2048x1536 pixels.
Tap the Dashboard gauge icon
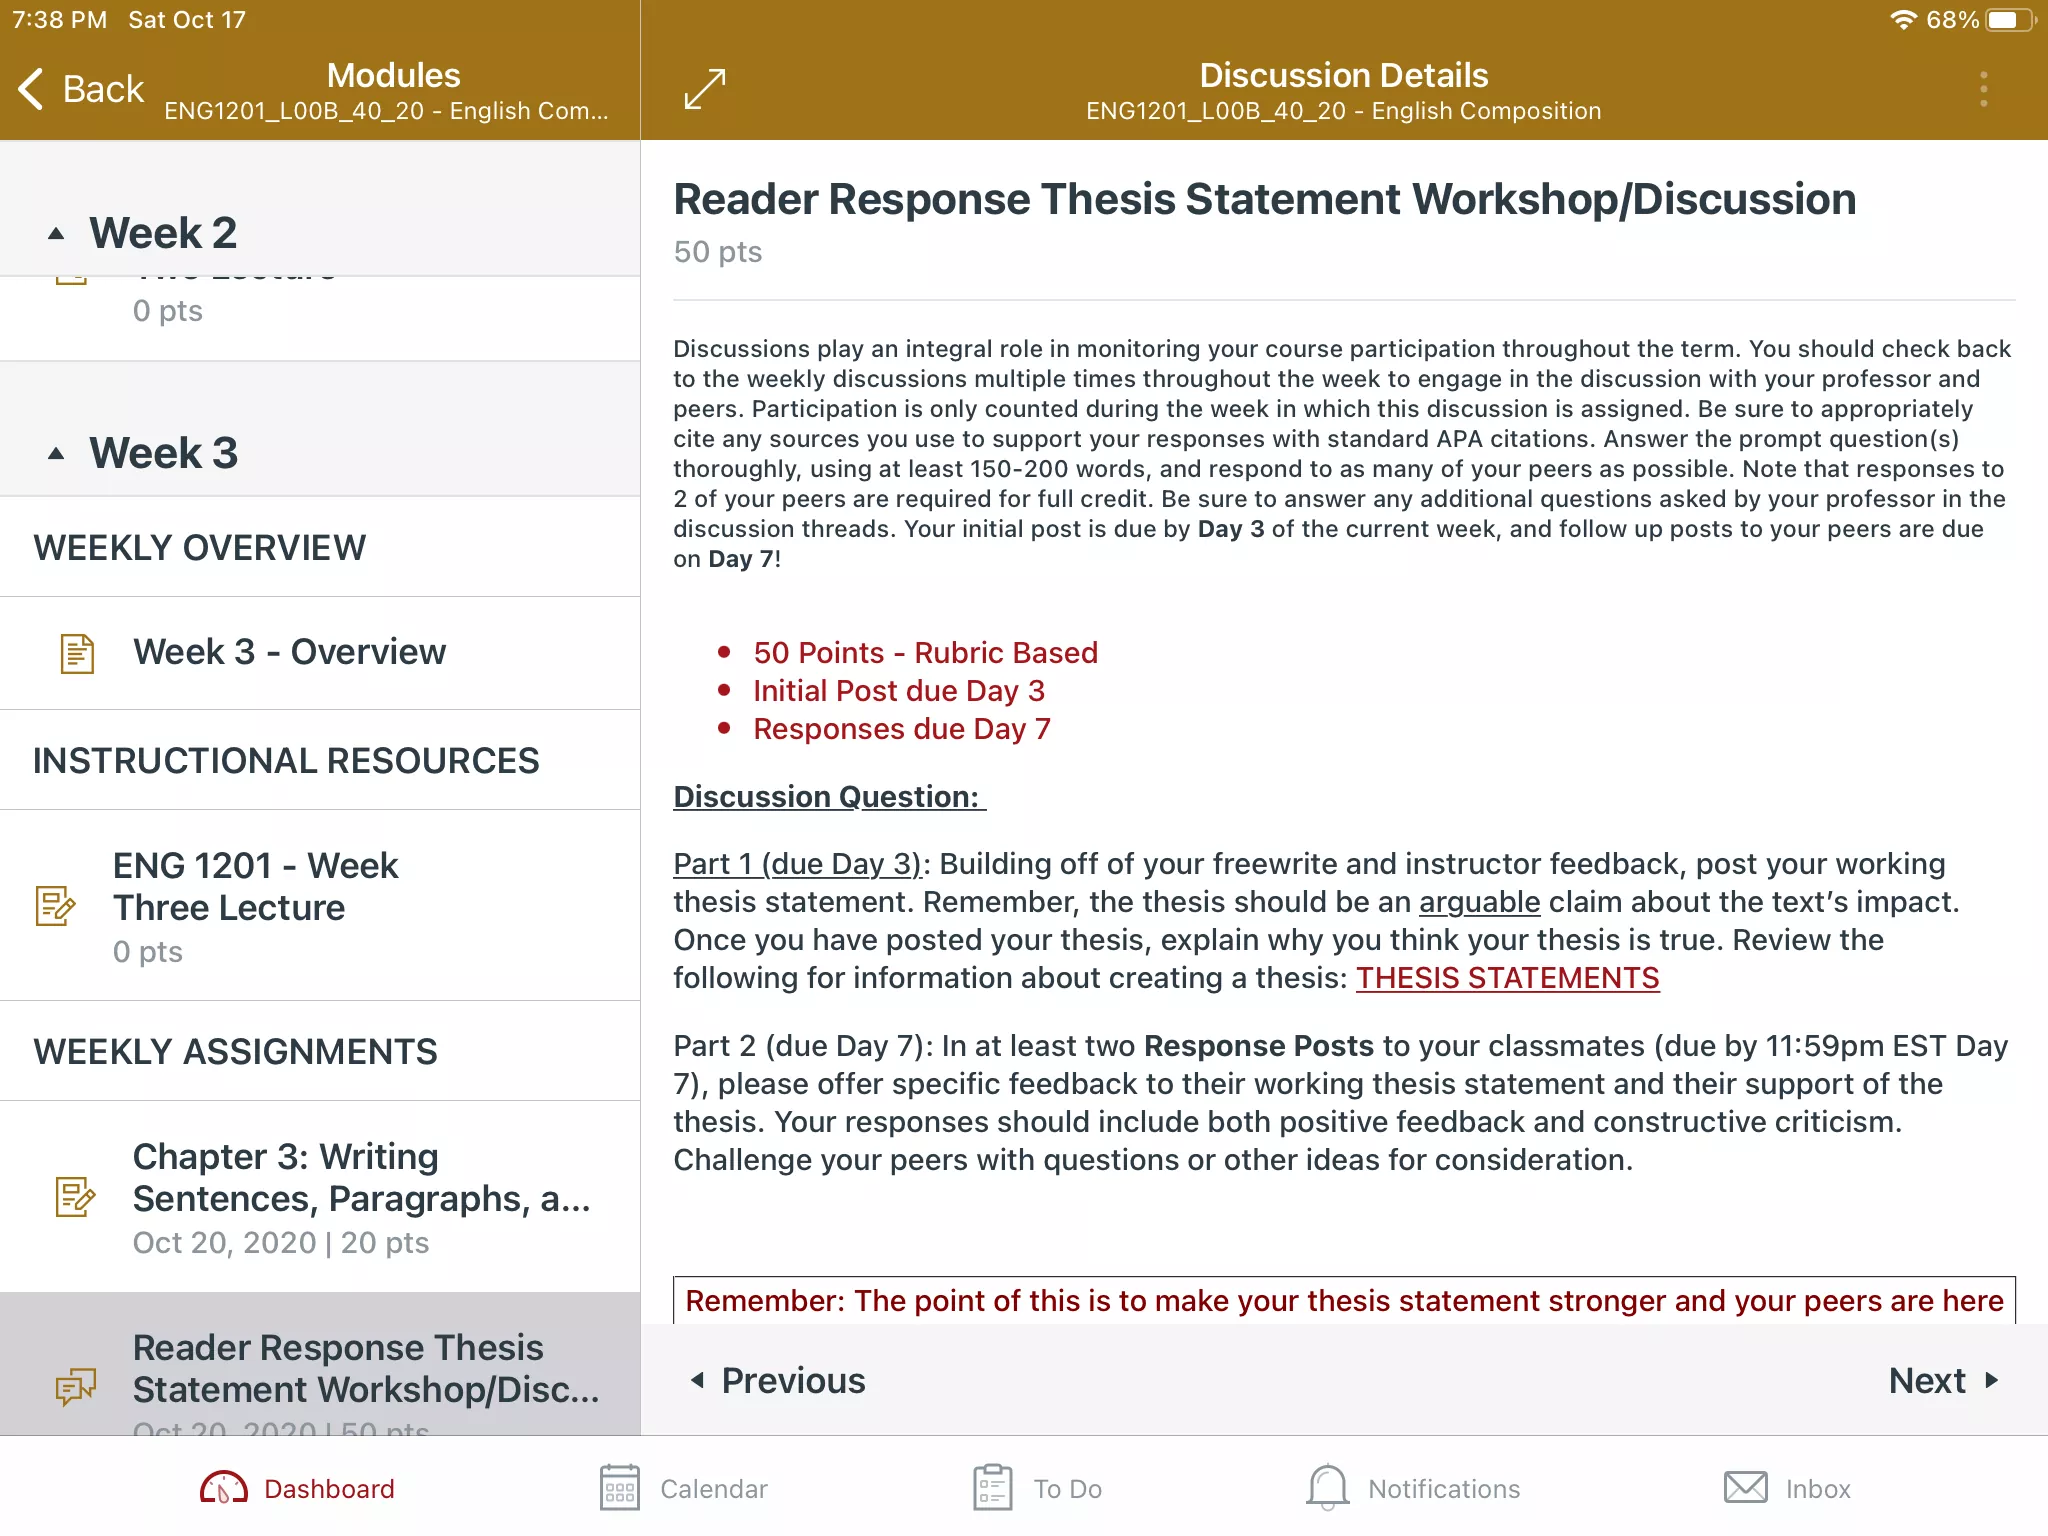point(224,1489)
